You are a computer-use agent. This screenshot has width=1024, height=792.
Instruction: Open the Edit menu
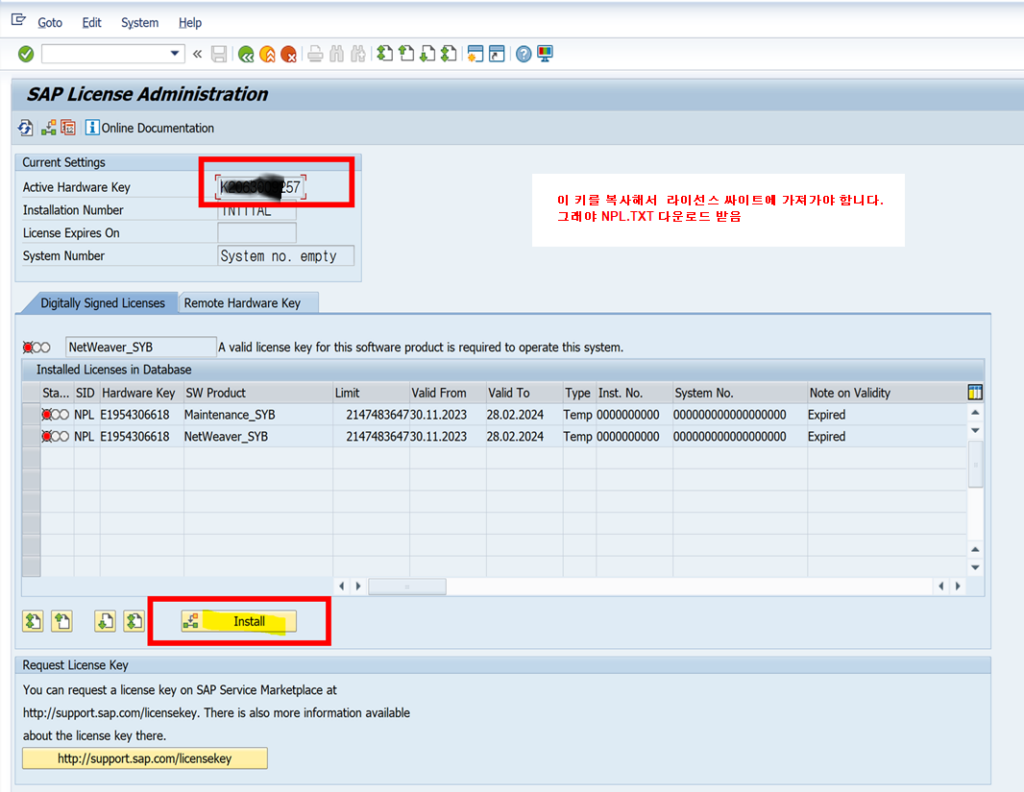(91, 22)
